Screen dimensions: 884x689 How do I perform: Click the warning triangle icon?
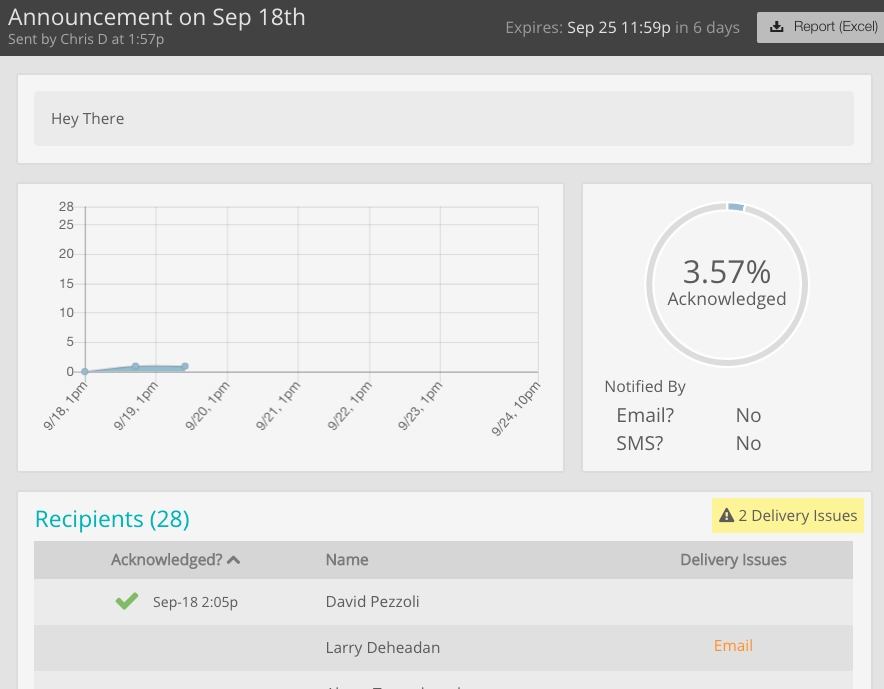tap(726, 515)
